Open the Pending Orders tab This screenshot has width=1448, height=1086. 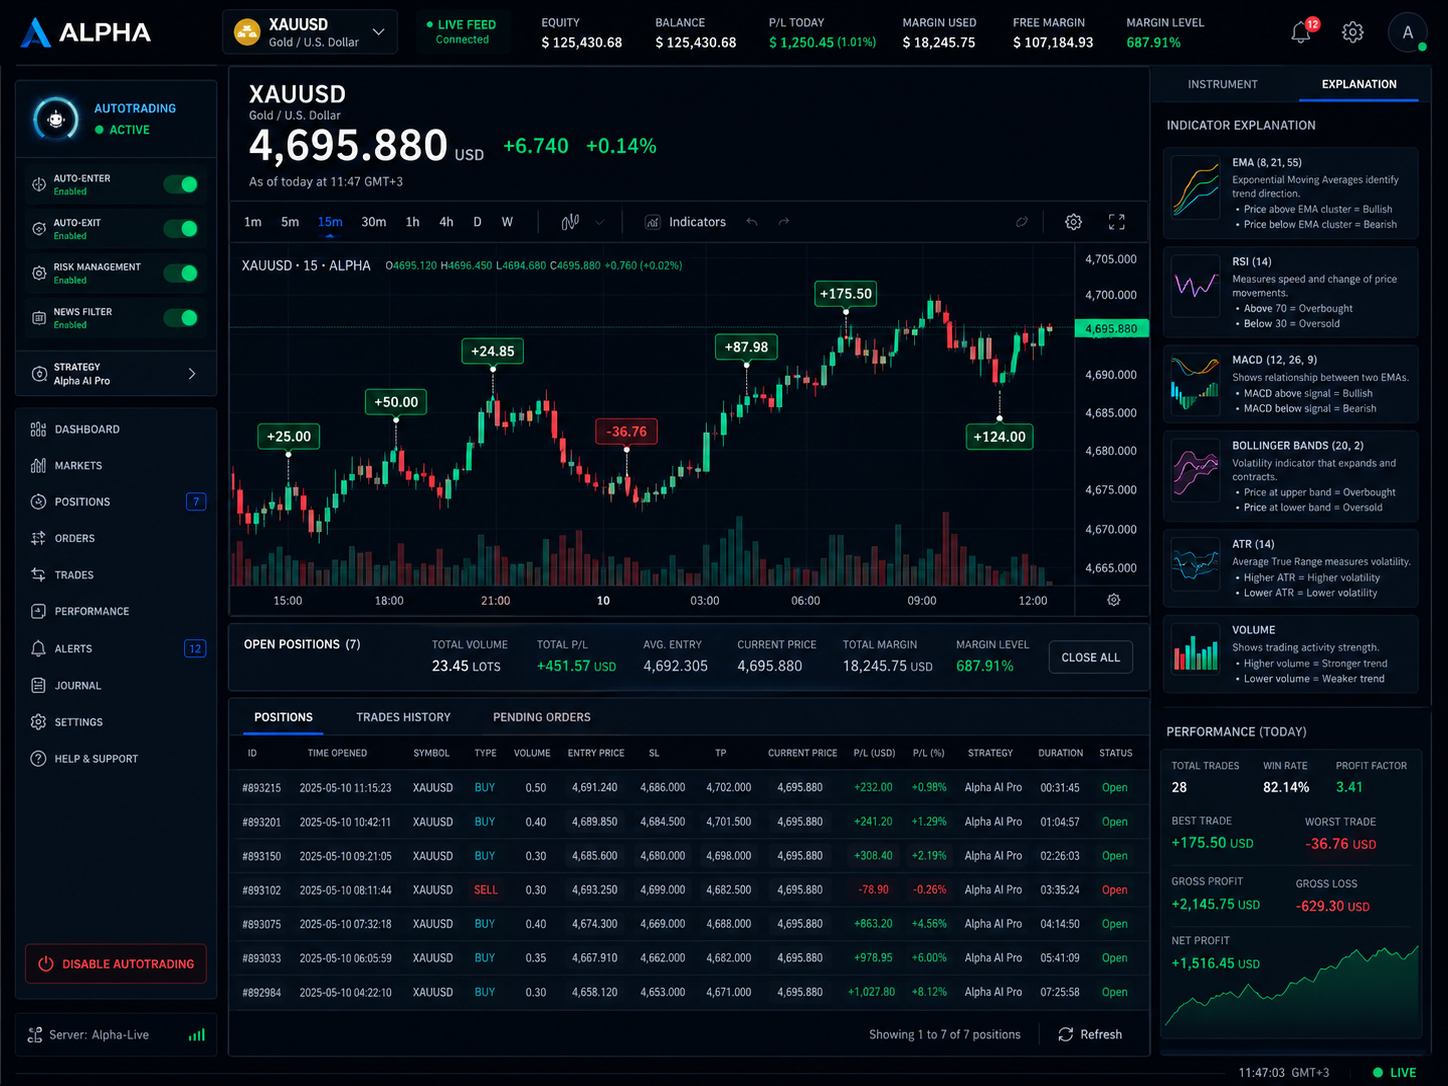(542, 717)
